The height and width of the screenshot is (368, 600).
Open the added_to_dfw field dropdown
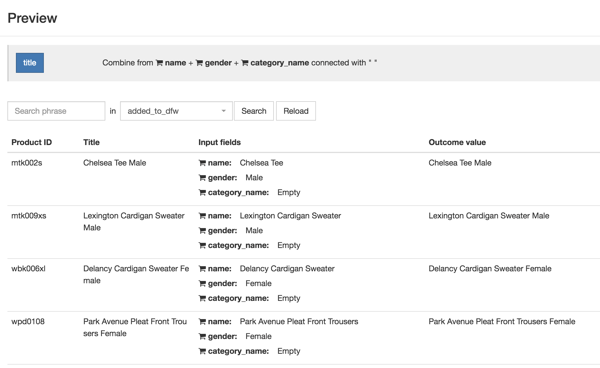(176, 111)
